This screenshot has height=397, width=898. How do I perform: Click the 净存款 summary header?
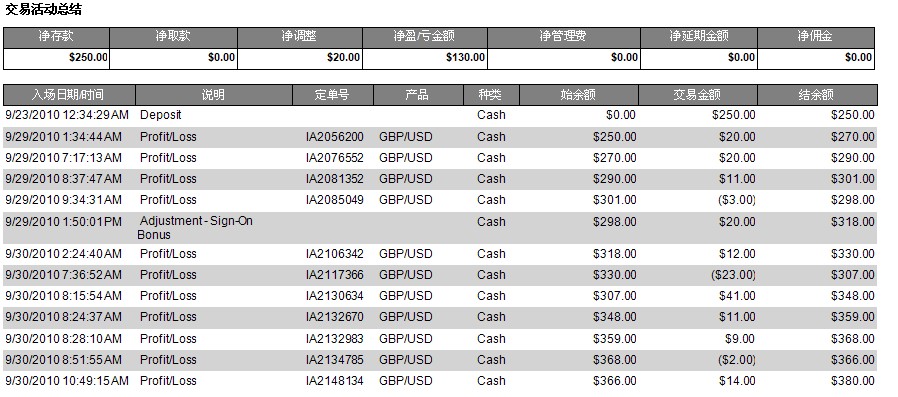click(x=56, y=37)
